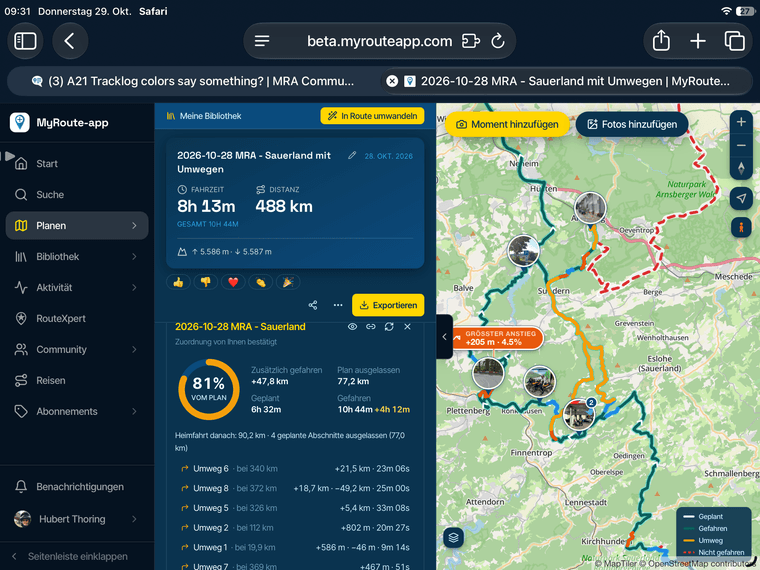Image resolution: width=760 pixels, height=570 pixels.
Task: Click the extensions icon in address bar
Action: [x=471, y=41]
